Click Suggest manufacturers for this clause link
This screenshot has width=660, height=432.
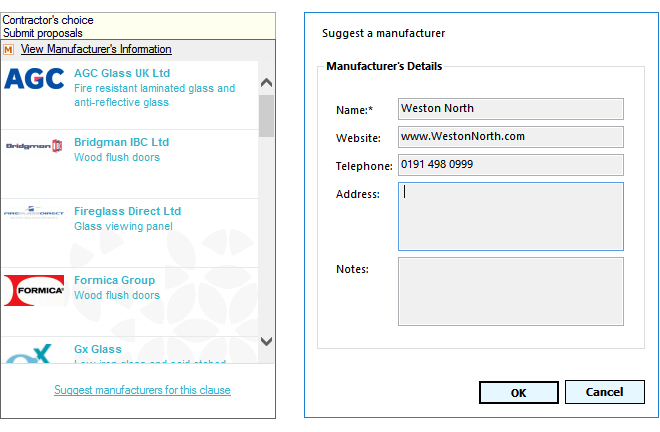(x=142, y=390)
